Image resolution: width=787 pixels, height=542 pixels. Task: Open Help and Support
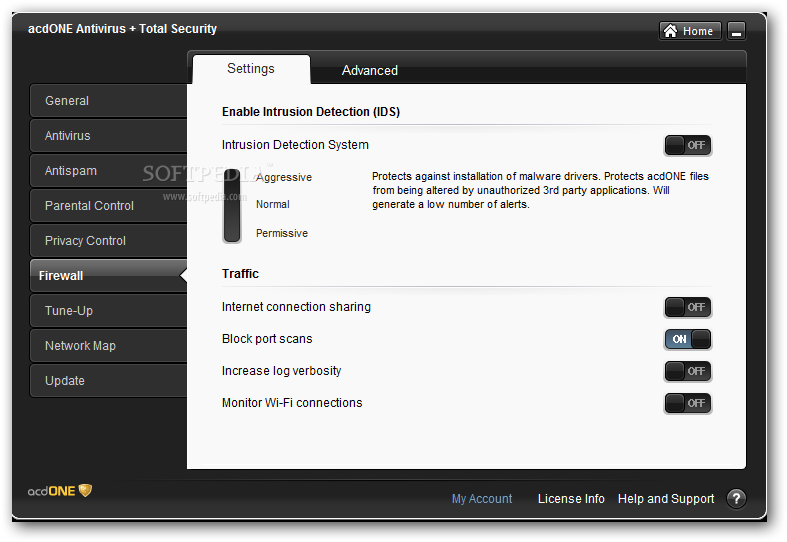(x=666, y=499)
